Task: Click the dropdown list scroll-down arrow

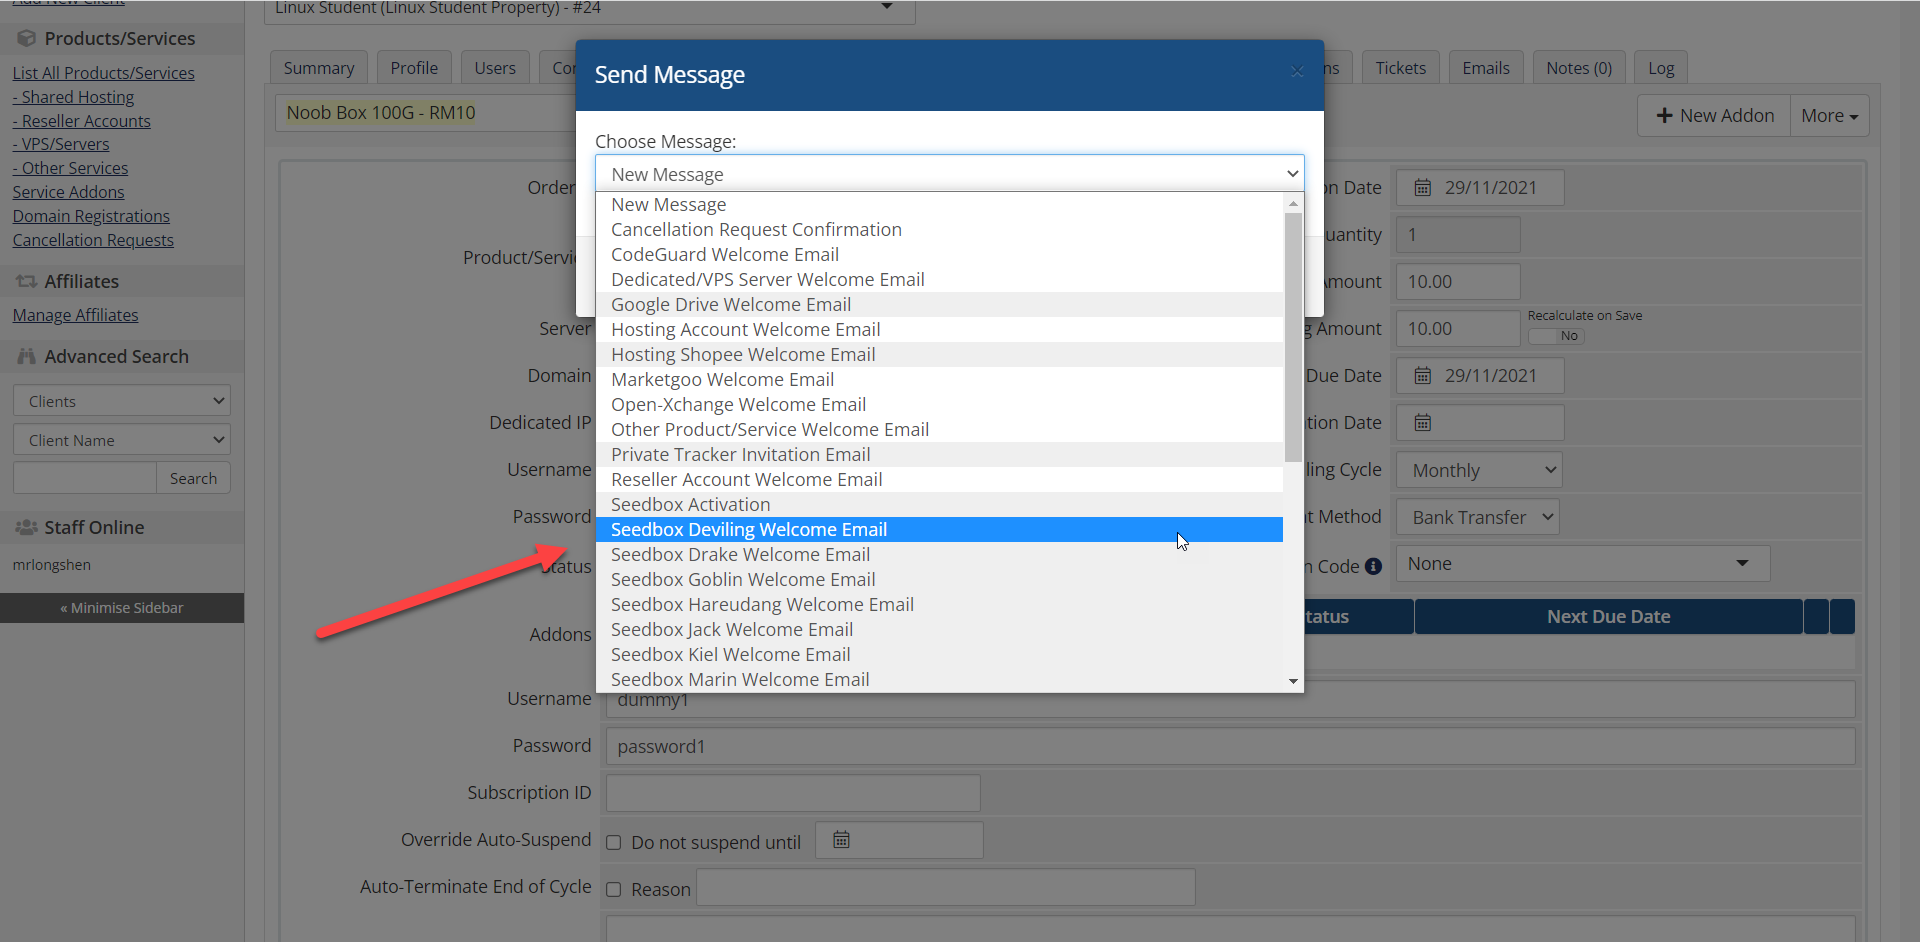Action: [1293, 681]
